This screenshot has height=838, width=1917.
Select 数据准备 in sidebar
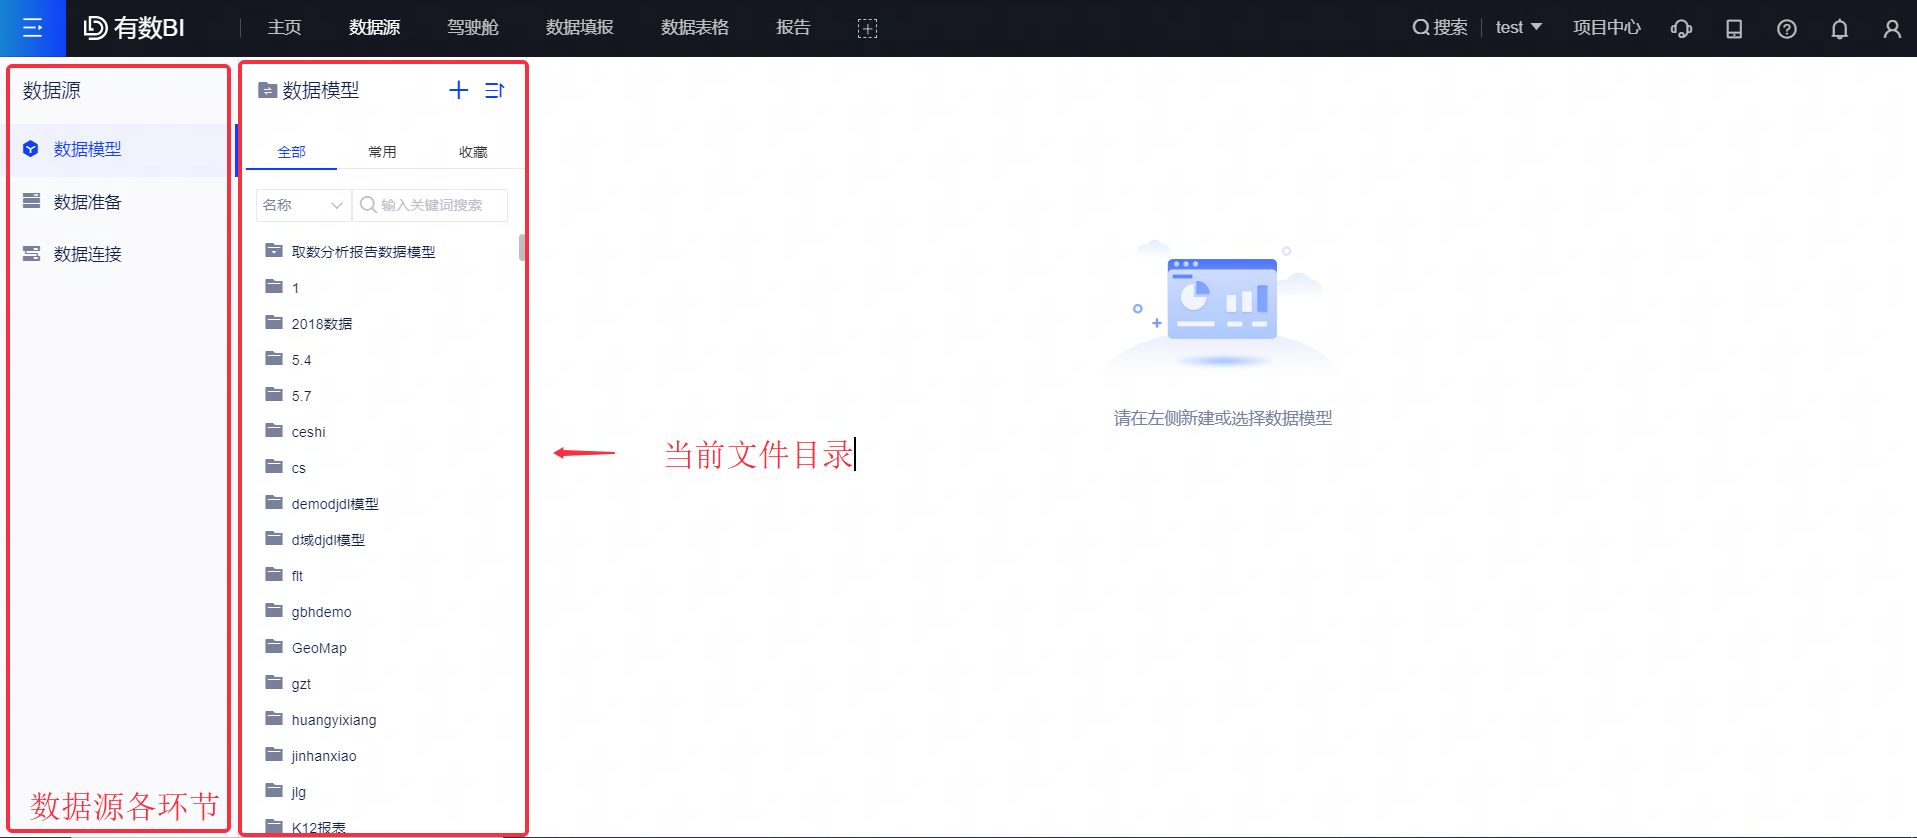pyautogui.click(x=87, y=202)
